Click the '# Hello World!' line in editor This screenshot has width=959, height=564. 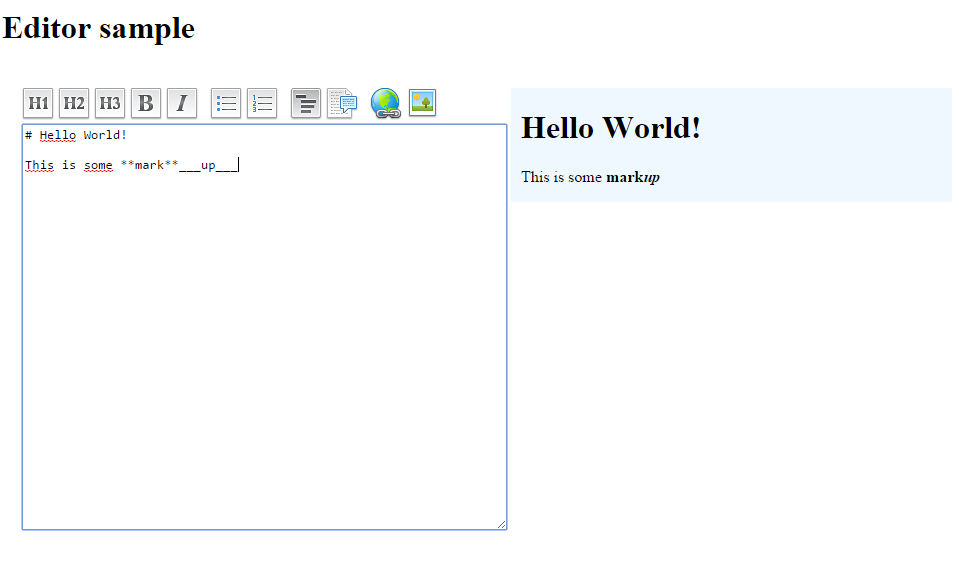point(76,135)
